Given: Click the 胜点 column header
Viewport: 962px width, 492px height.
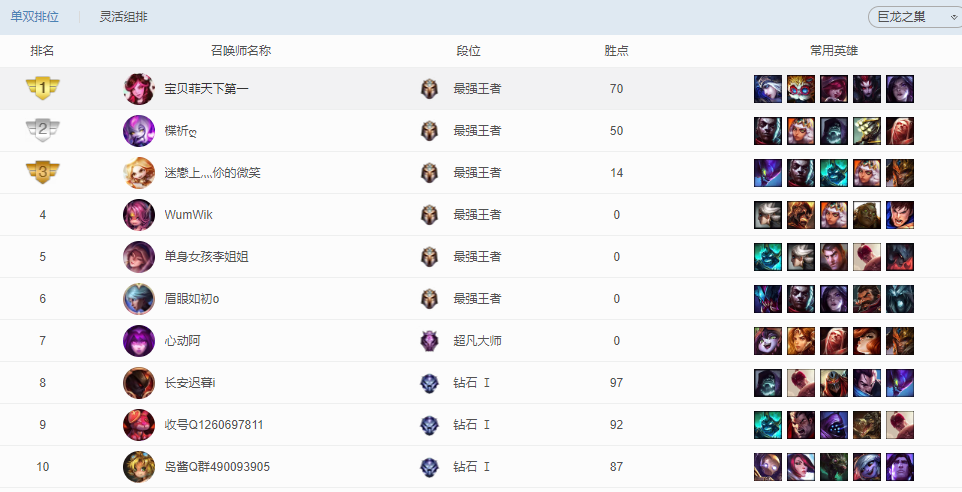Looking at the screenshot, I should coord(616,51).
